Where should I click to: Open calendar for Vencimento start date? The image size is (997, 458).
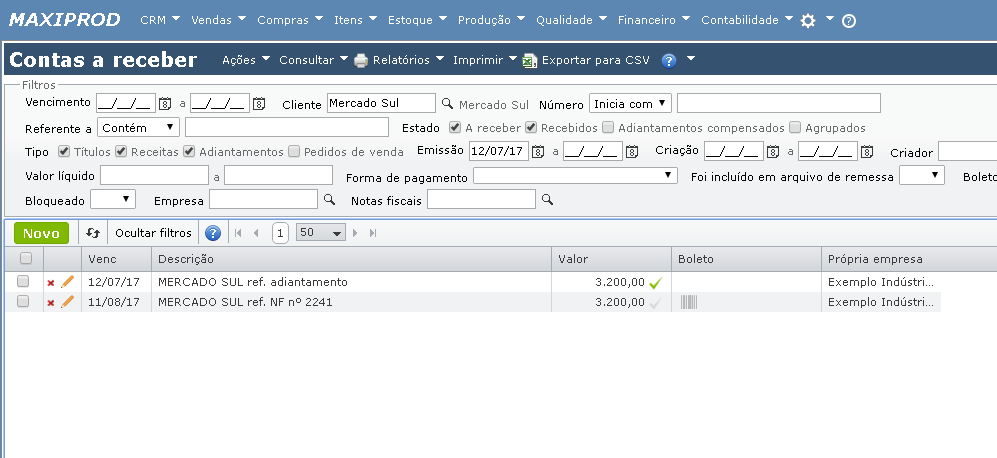point(165,103)
